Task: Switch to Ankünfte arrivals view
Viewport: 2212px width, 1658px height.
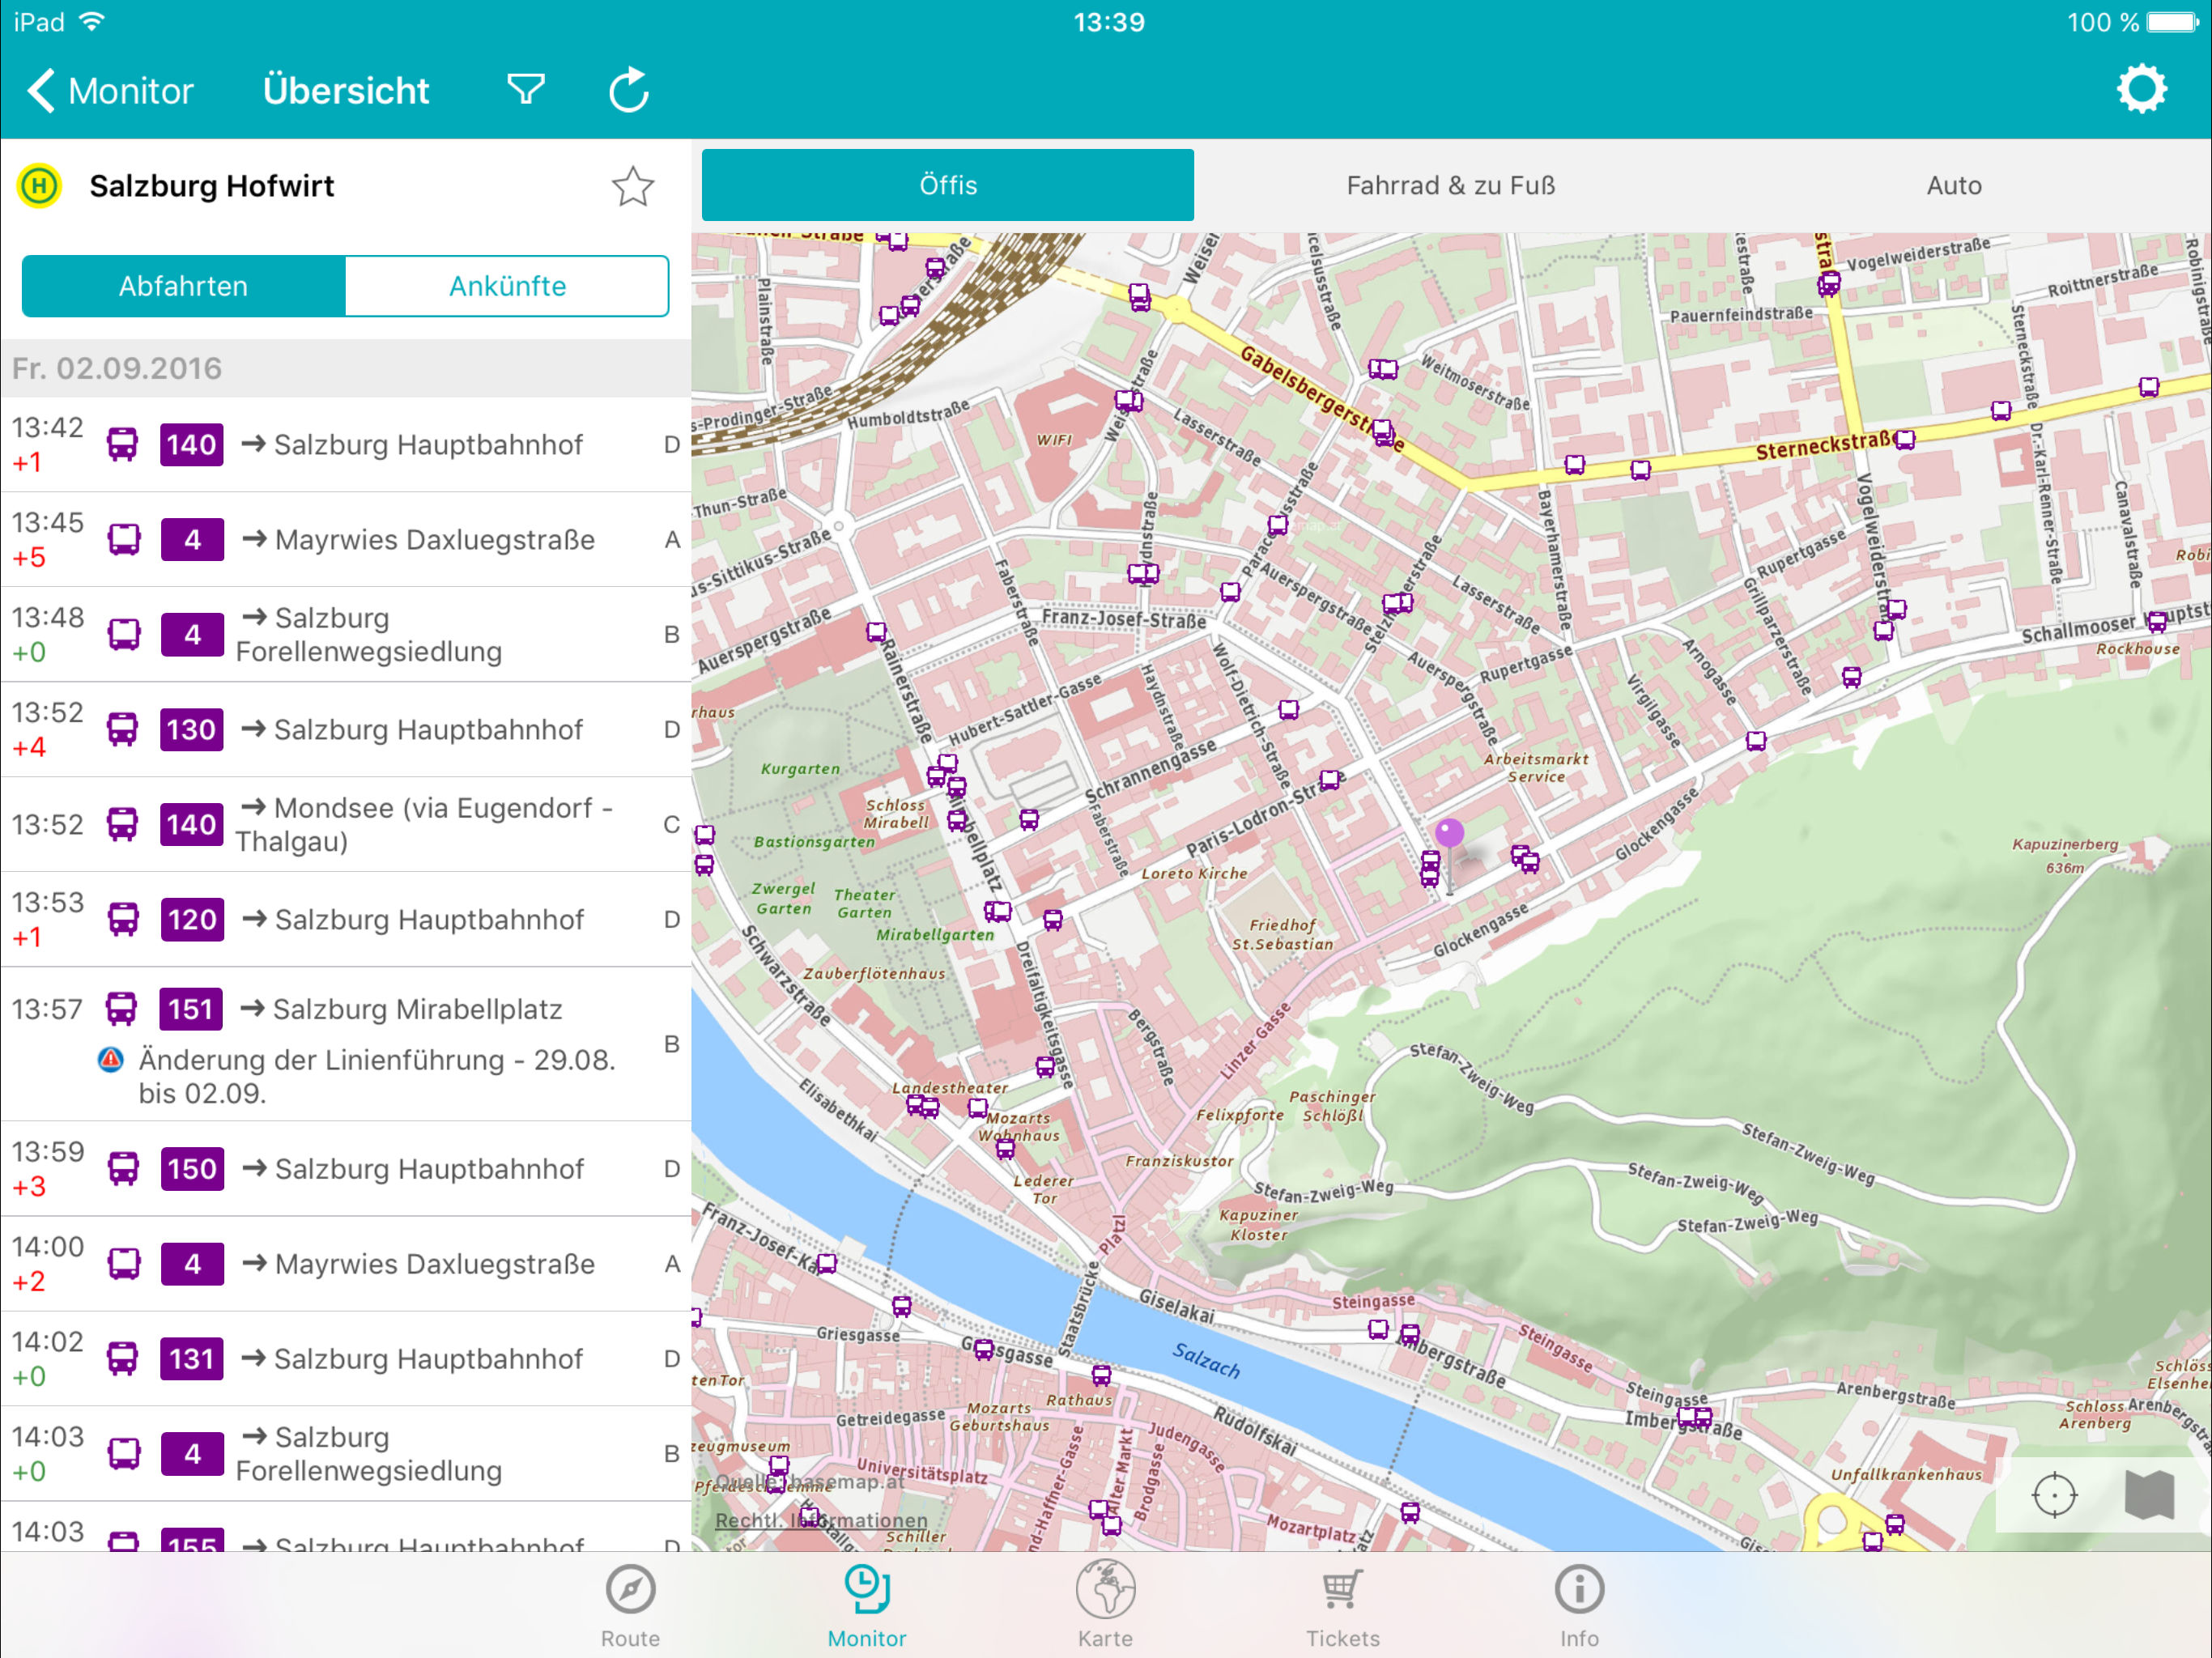Action: tap(507, 286)
